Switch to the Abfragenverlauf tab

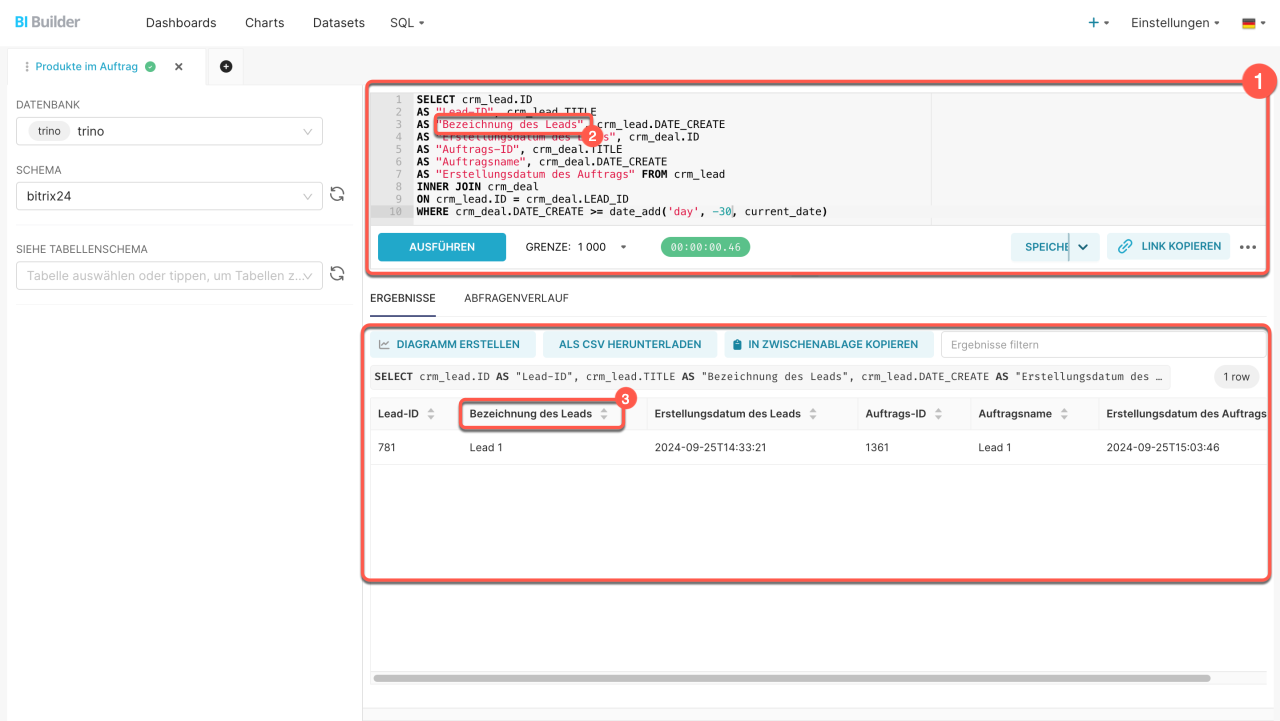[516, 298]
